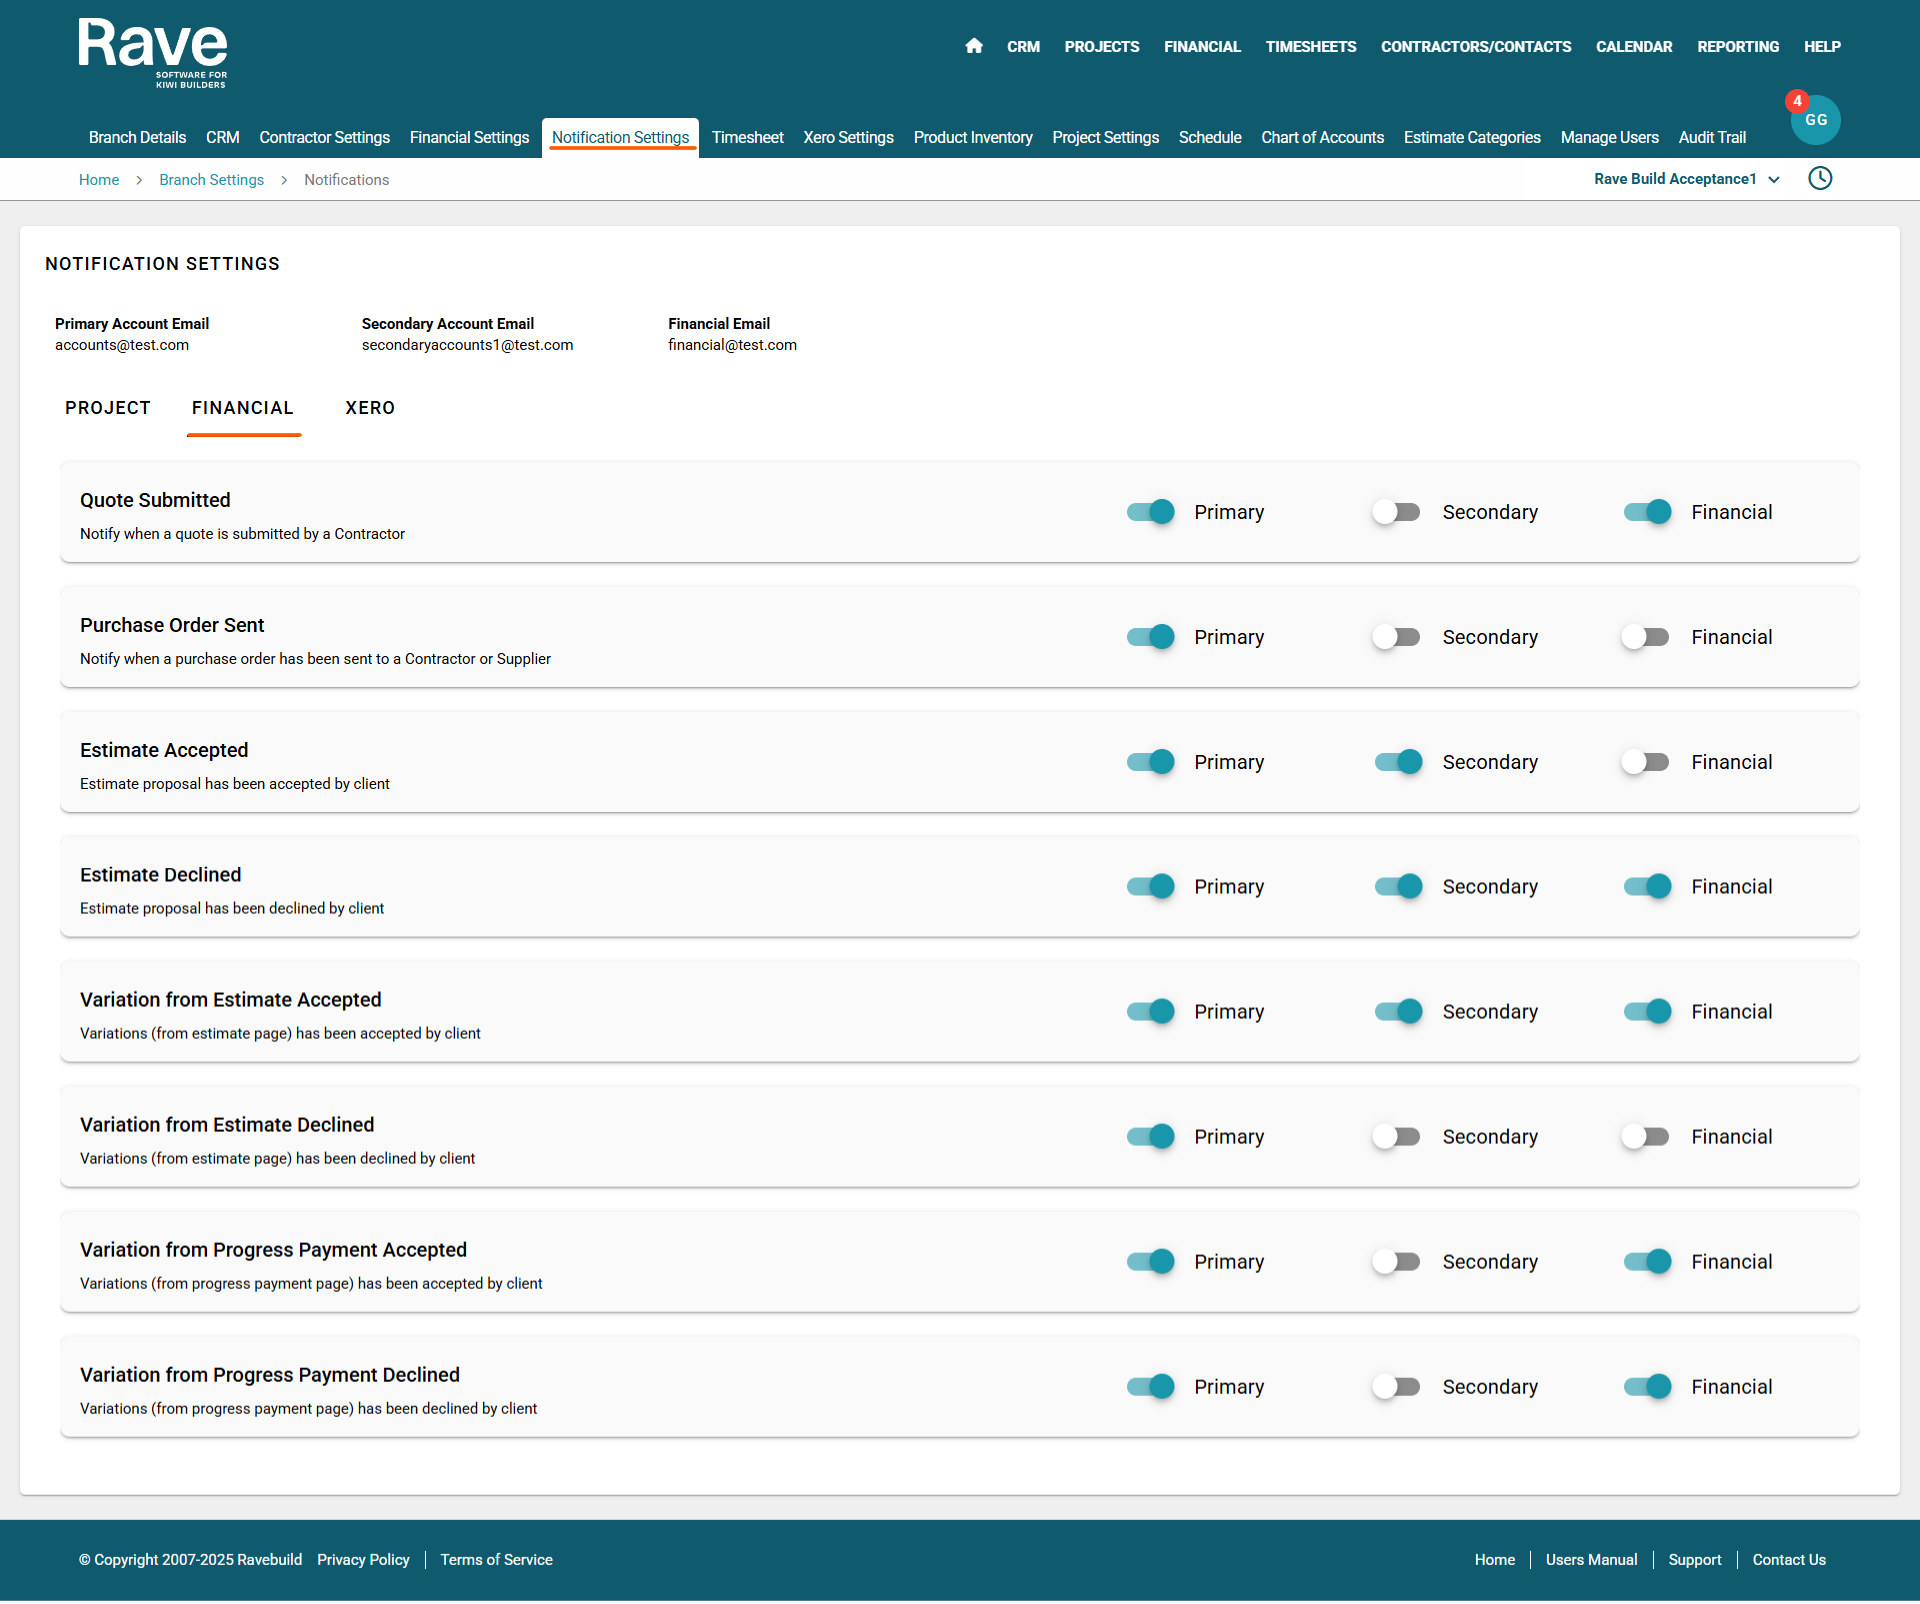
Task: Turn on Financial toggle for Estimate Accepted
Action: pos(1645,762)
